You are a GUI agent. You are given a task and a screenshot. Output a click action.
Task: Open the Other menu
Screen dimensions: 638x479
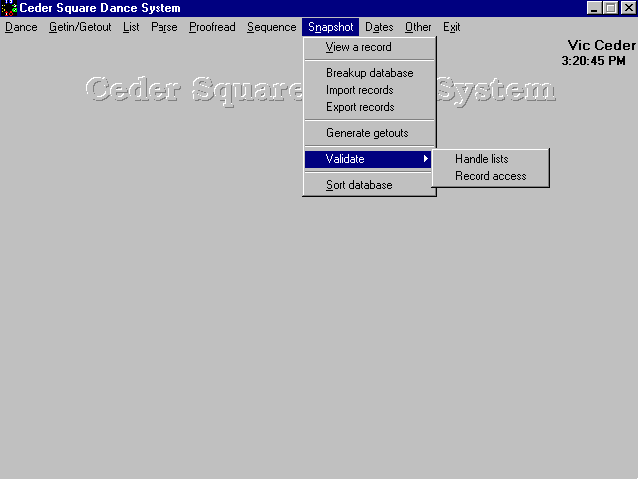(418, 27)
